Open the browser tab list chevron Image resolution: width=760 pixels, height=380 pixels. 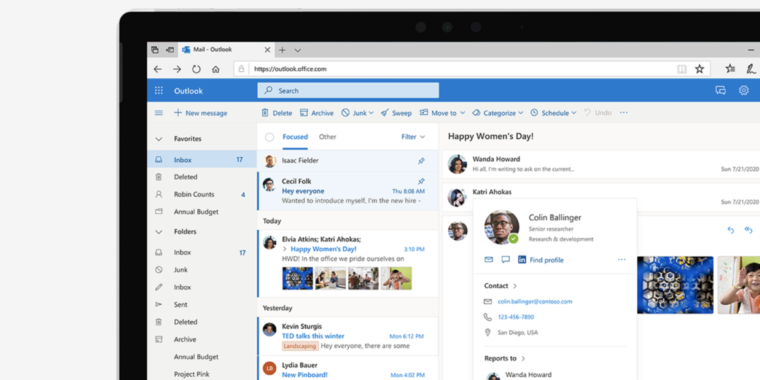coord(298,50)
